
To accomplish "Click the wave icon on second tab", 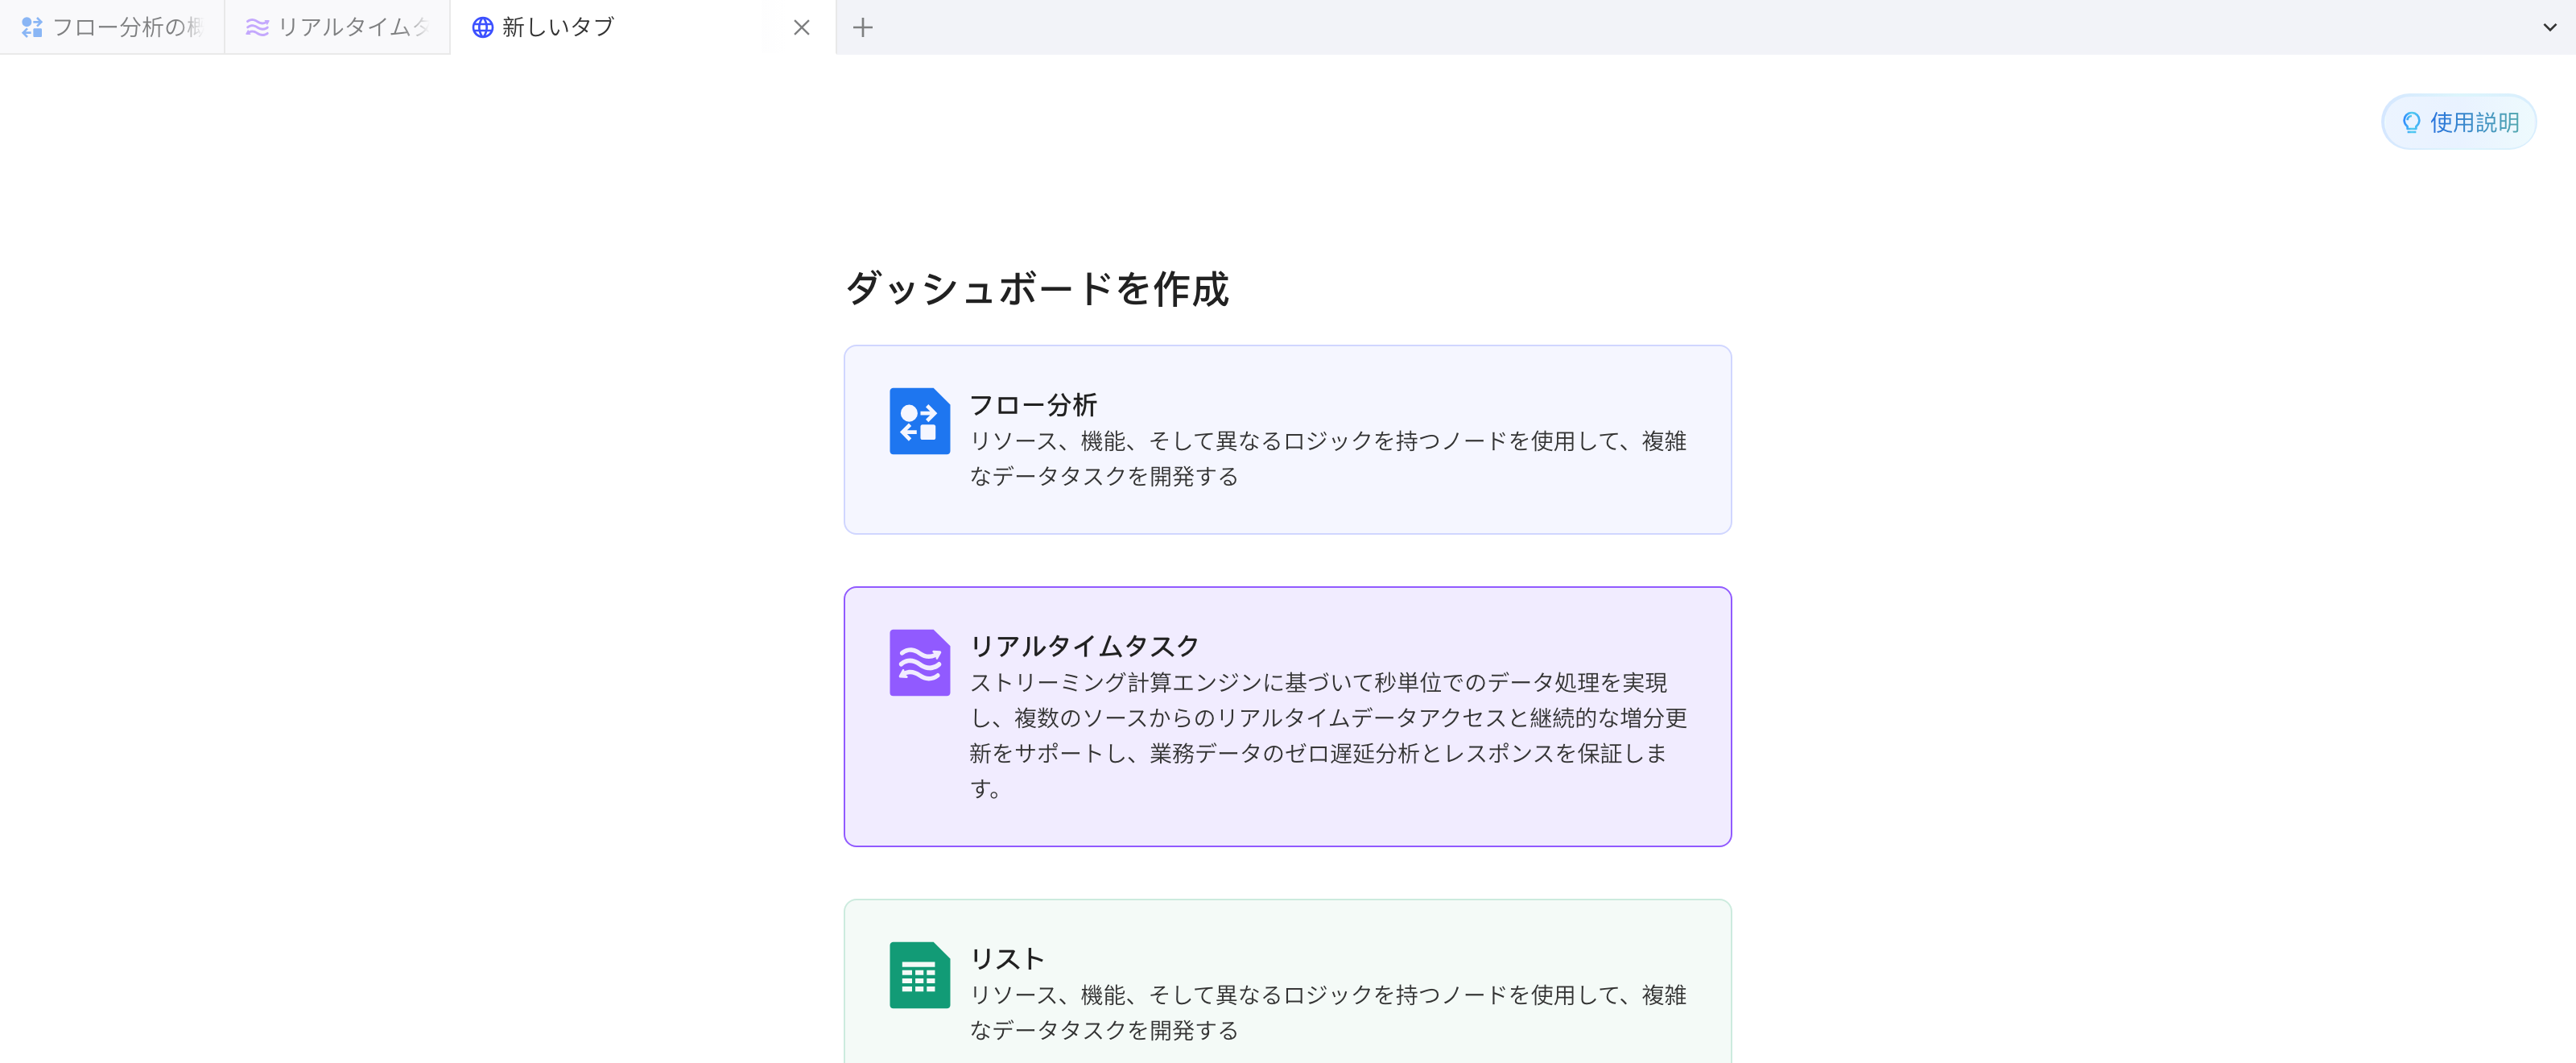I will pyautogui.click(x=257, y=27).
